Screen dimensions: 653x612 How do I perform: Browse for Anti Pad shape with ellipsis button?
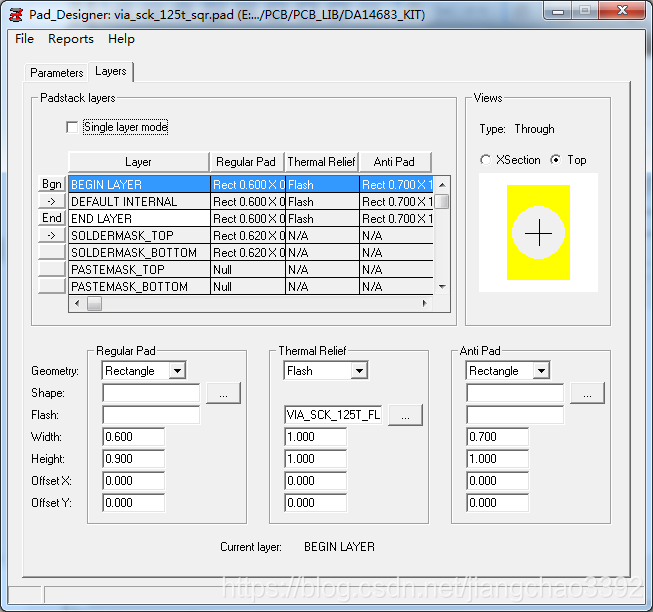(587, 393)
